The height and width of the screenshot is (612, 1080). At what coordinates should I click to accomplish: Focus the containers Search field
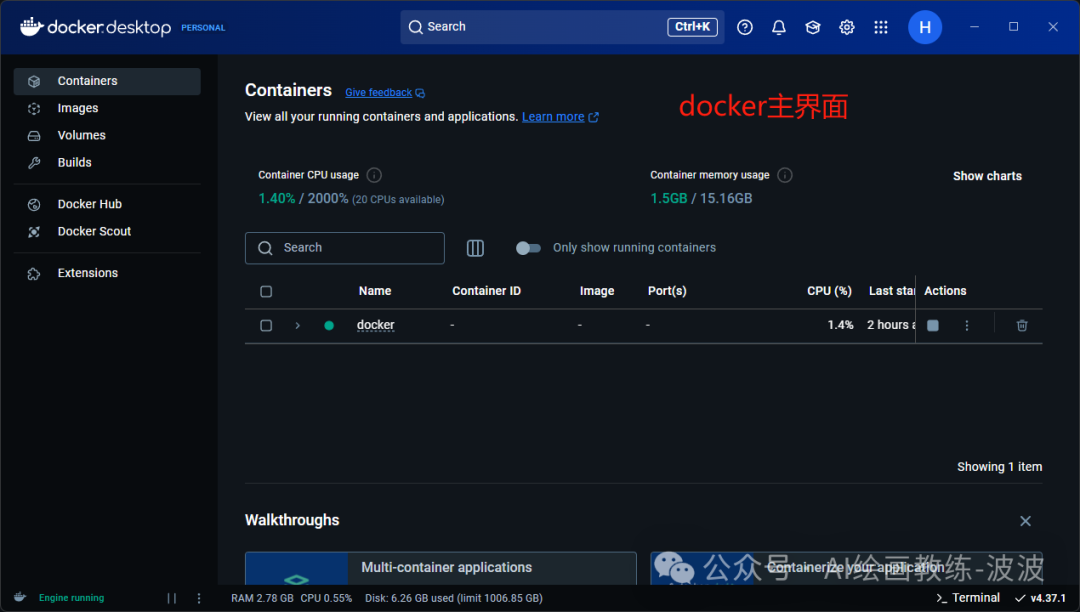[344, 248]
